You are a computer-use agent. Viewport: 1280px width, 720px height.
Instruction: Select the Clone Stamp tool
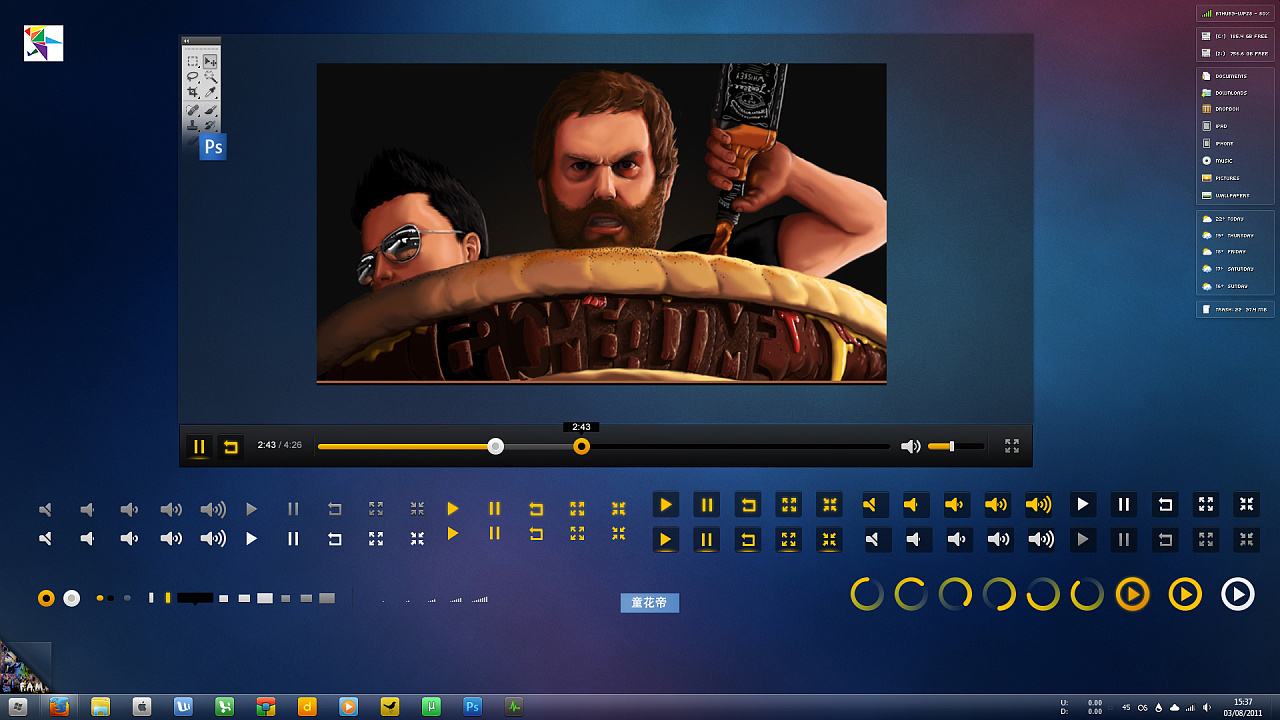point(193,126)
